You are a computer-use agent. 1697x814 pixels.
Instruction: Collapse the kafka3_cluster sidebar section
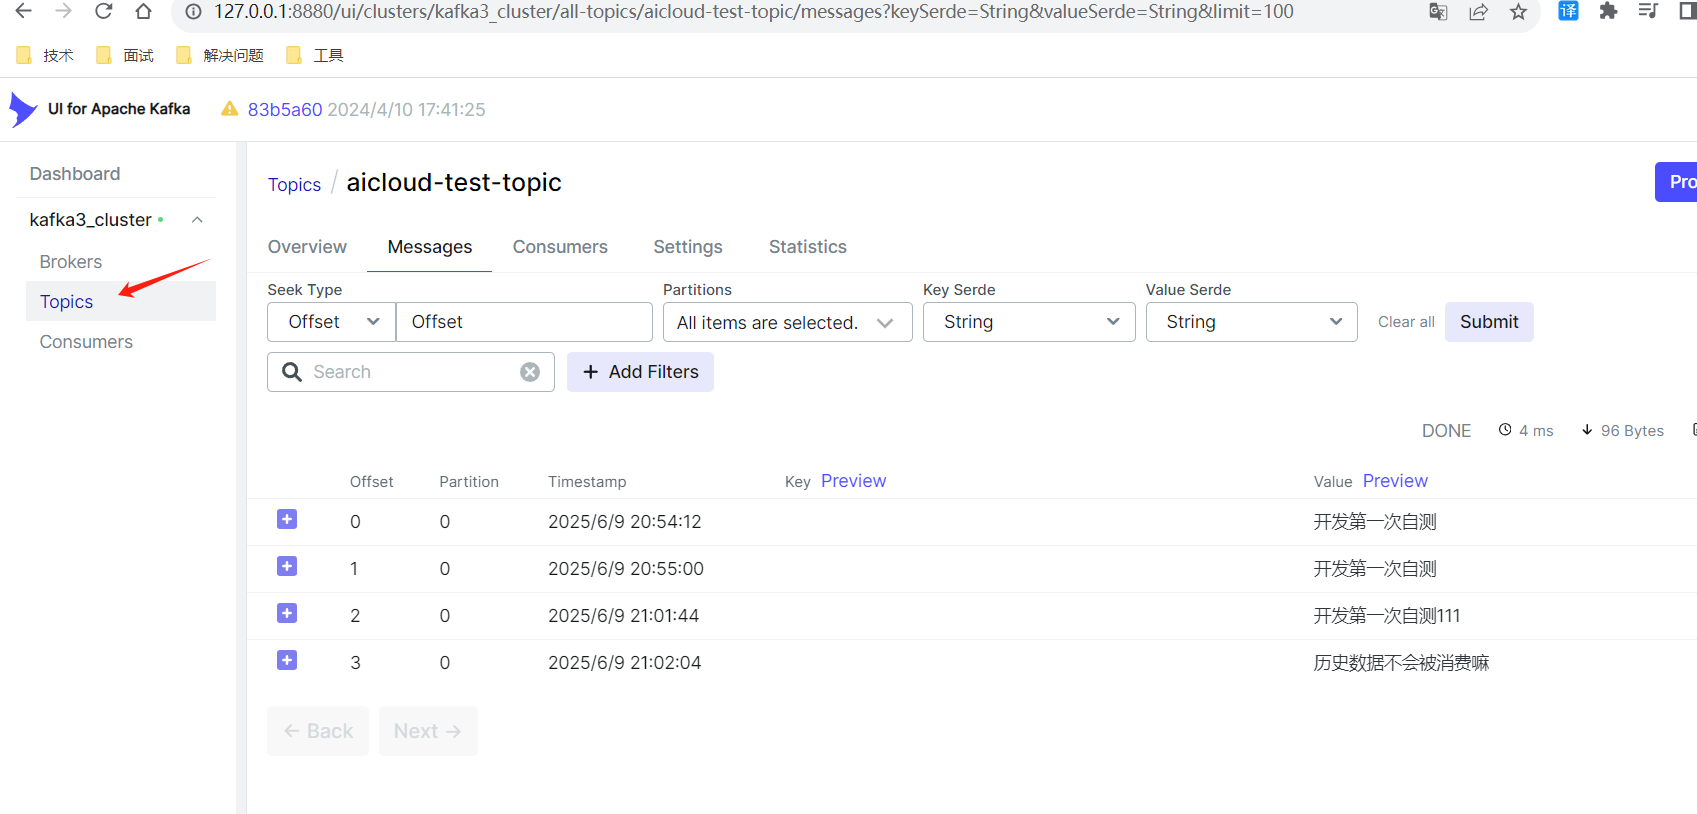[x=197, y=220]
